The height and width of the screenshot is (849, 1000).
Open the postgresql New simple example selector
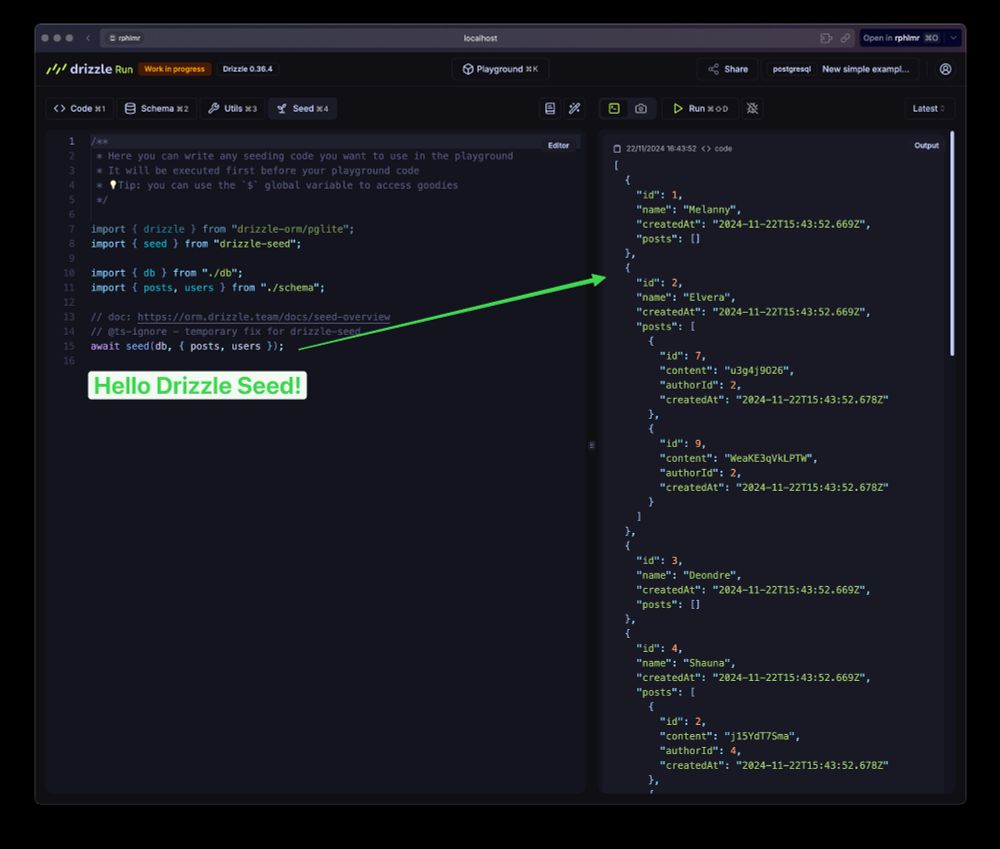(841, 69)
